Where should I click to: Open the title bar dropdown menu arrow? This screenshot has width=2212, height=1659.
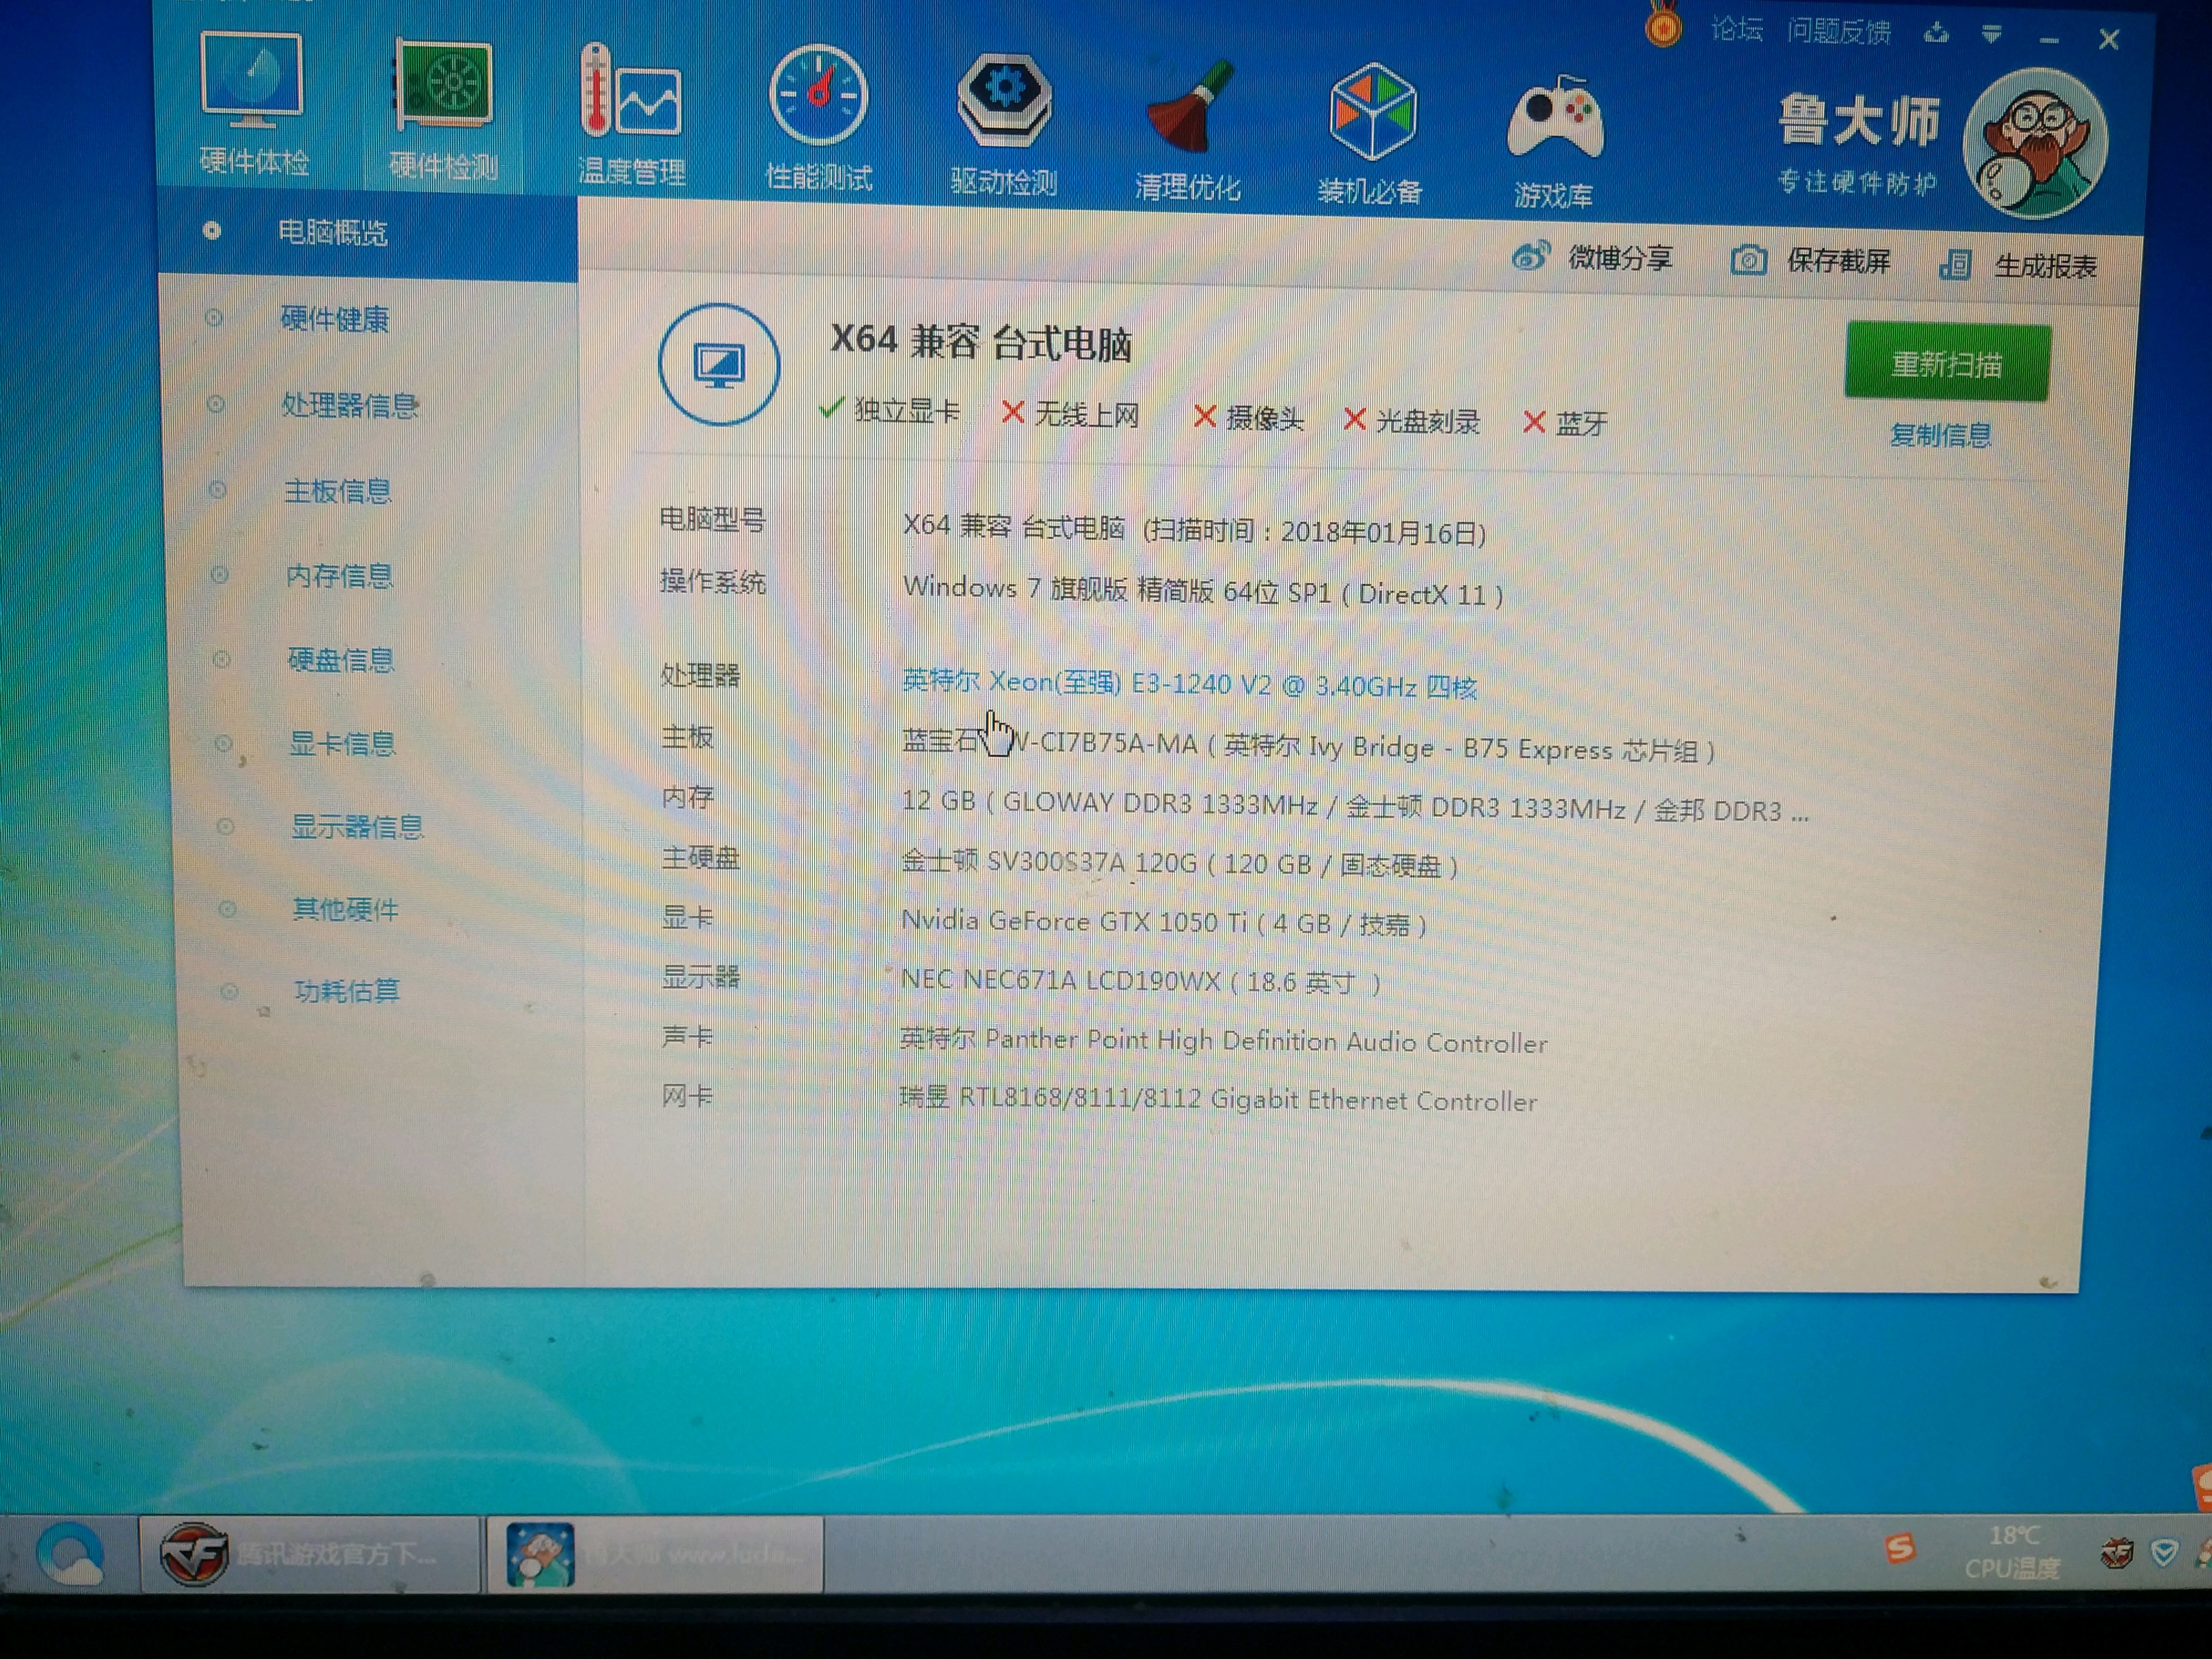pyautogui.click(x=1991, y=35)
